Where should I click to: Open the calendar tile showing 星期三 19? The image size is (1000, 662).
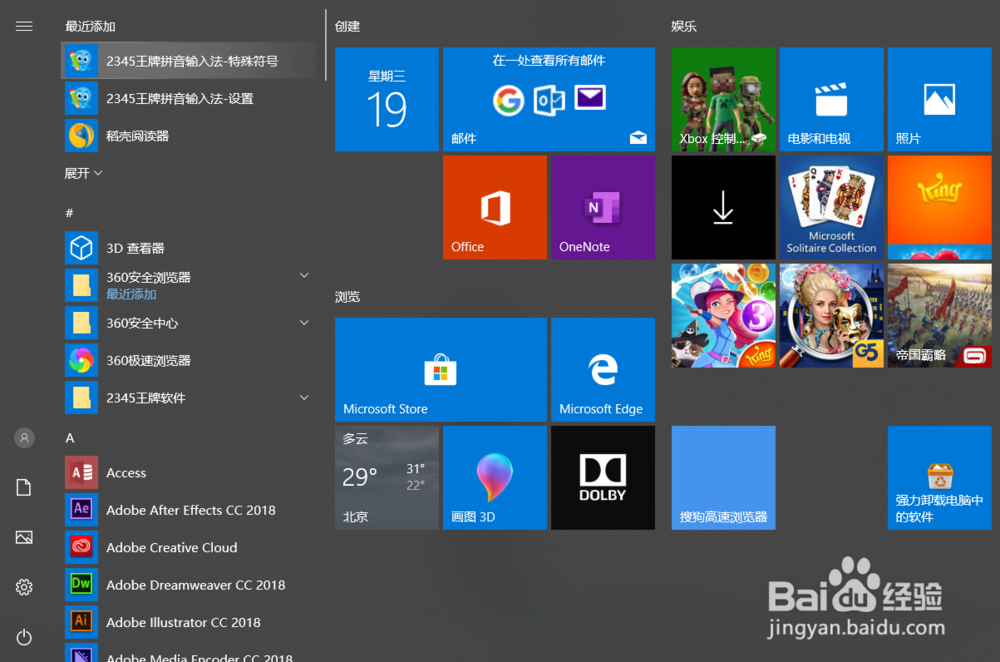[386, 99]
